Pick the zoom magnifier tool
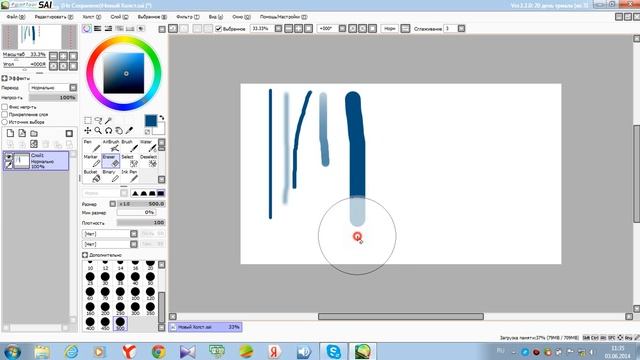Image resolution: width=640 pixels, height=360 pixels. [x=98, y=131]
